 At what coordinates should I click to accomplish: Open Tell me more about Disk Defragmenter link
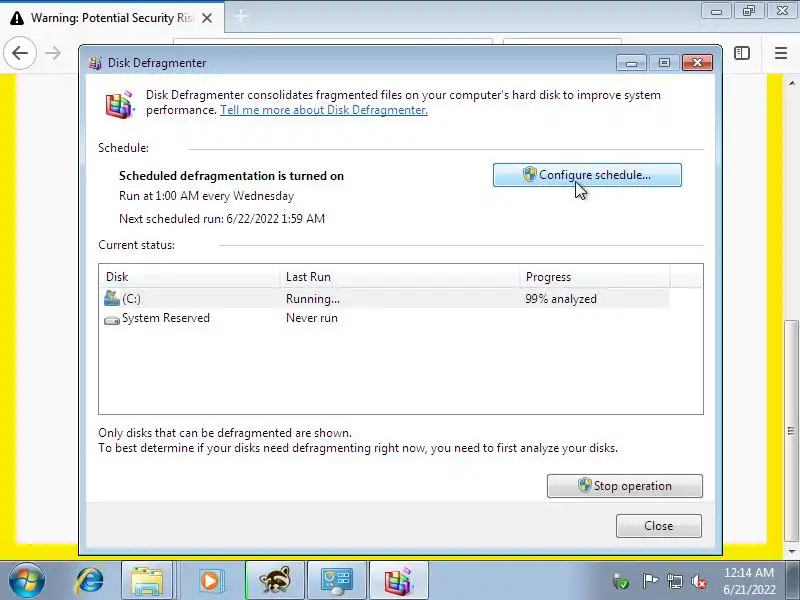coord(323,110)
